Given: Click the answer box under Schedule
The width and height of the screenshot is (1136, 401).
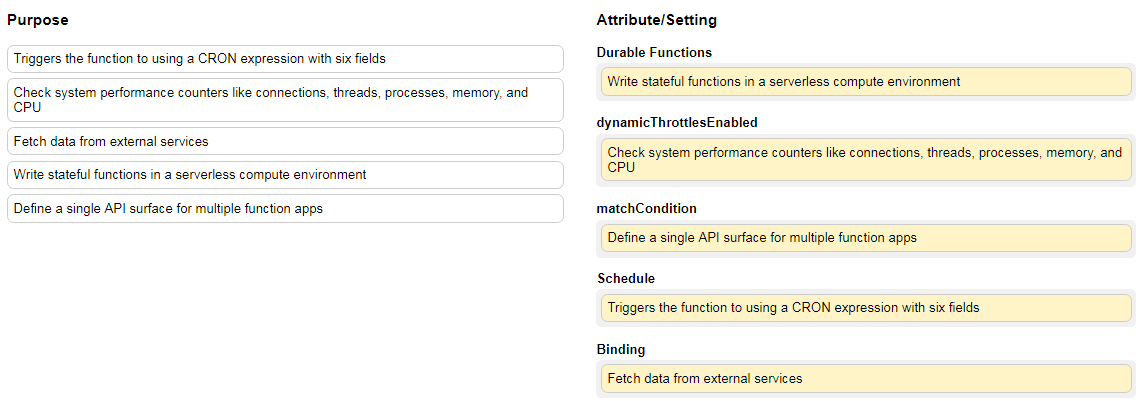Looking at the screenshot, I should pos(866,307).
